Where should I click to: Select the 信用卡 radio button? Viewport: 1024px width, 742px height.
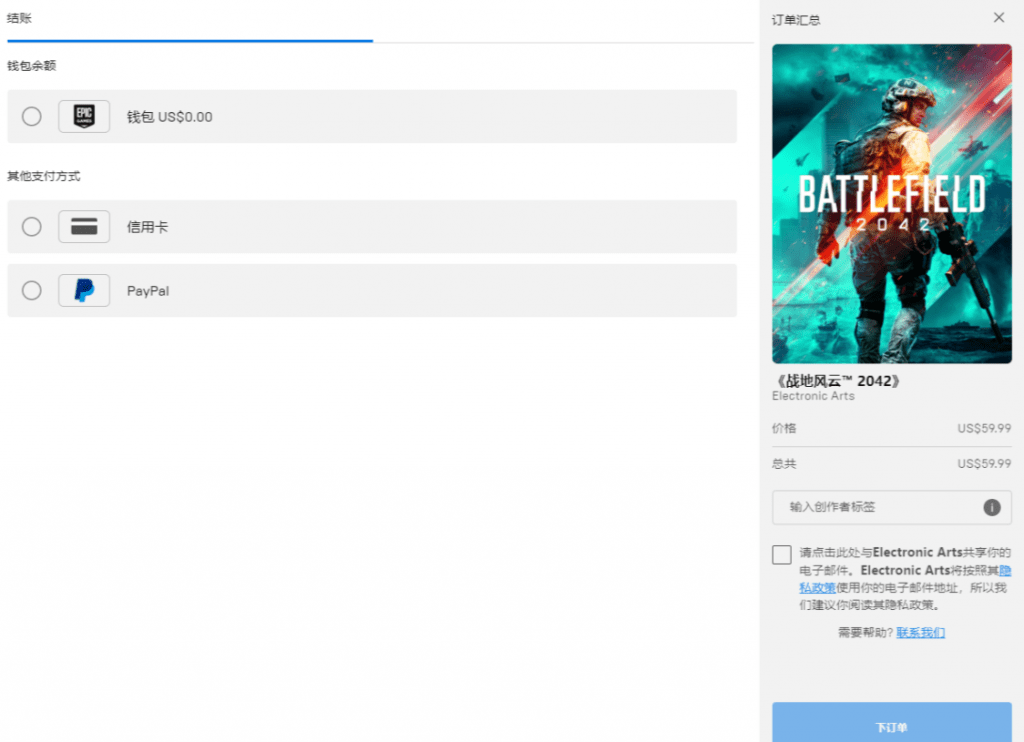(31, 227)
